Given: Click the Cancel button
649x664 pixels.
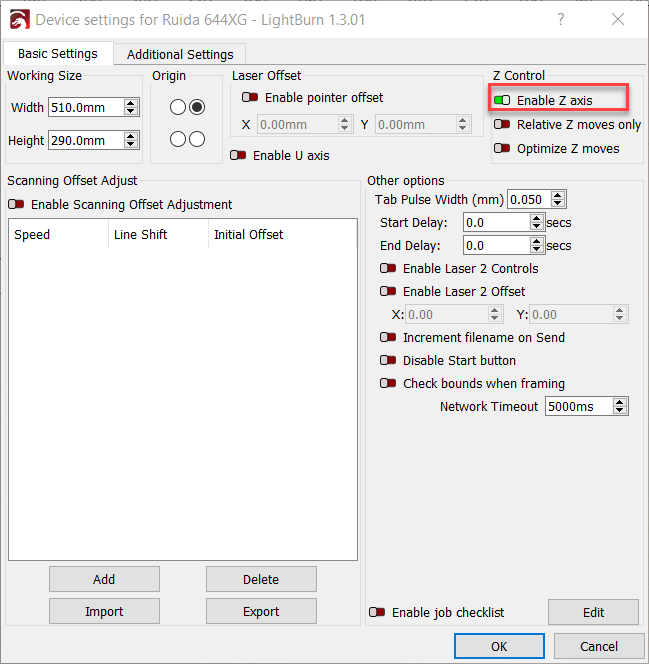Looking at the screenshot, I should (x=599, y=646).
